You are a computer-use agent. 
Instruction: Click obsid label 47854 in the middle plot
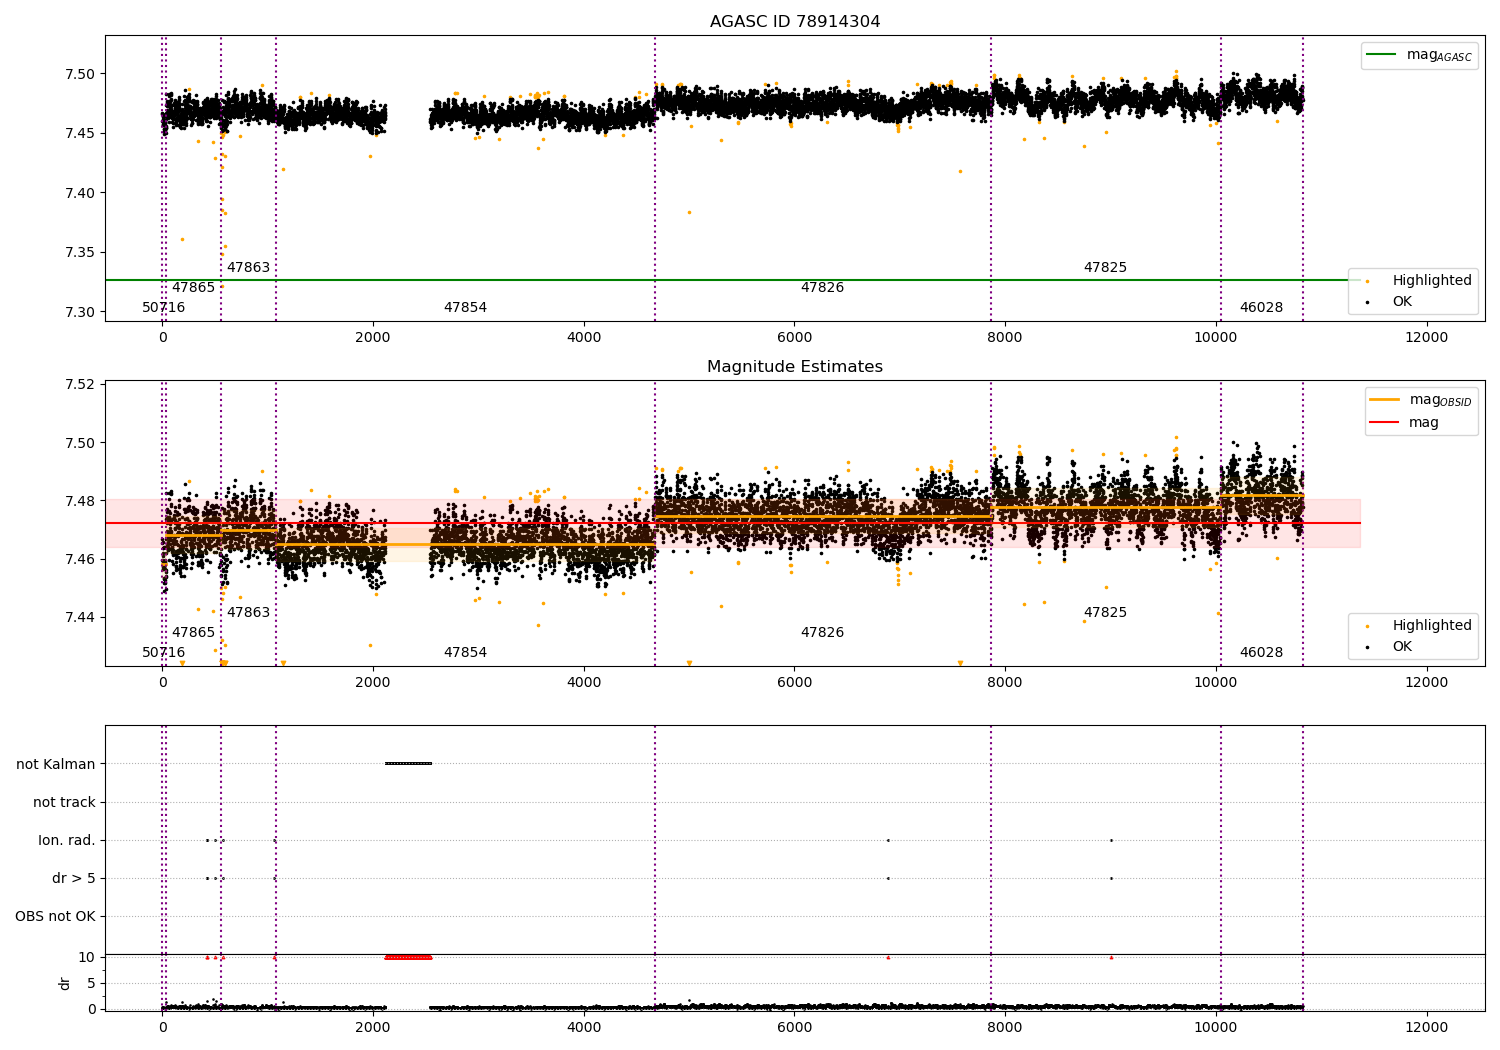pyautogui.click(x=465, y=653)
